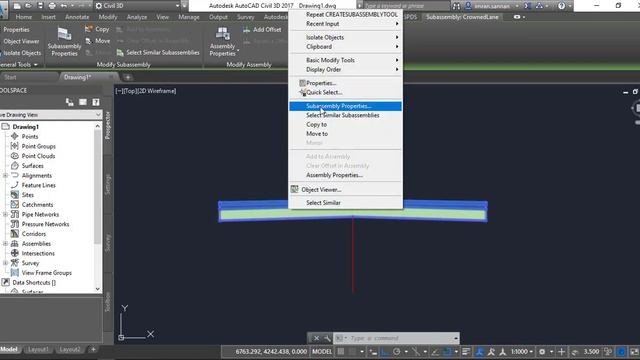Open the Annotate ribbon tab

click(77, 17)
